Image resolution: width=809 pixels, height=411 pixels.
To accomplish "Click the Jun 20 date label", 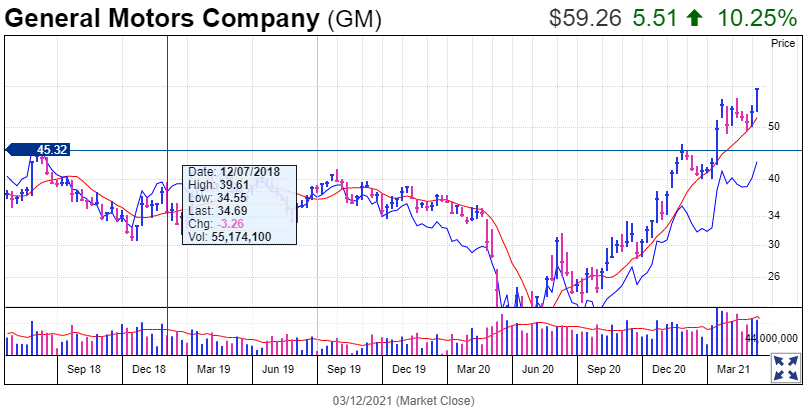I will click(538, 370).
